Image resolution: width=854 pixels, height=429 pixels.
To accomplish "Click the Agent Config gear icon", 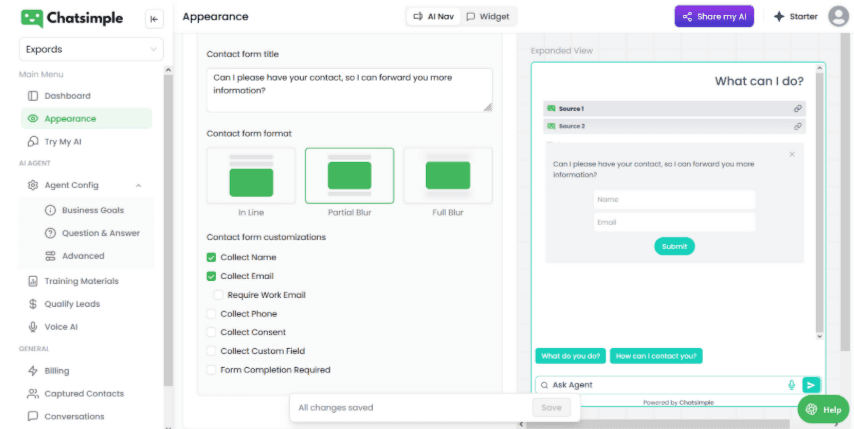I will (33, 185).
